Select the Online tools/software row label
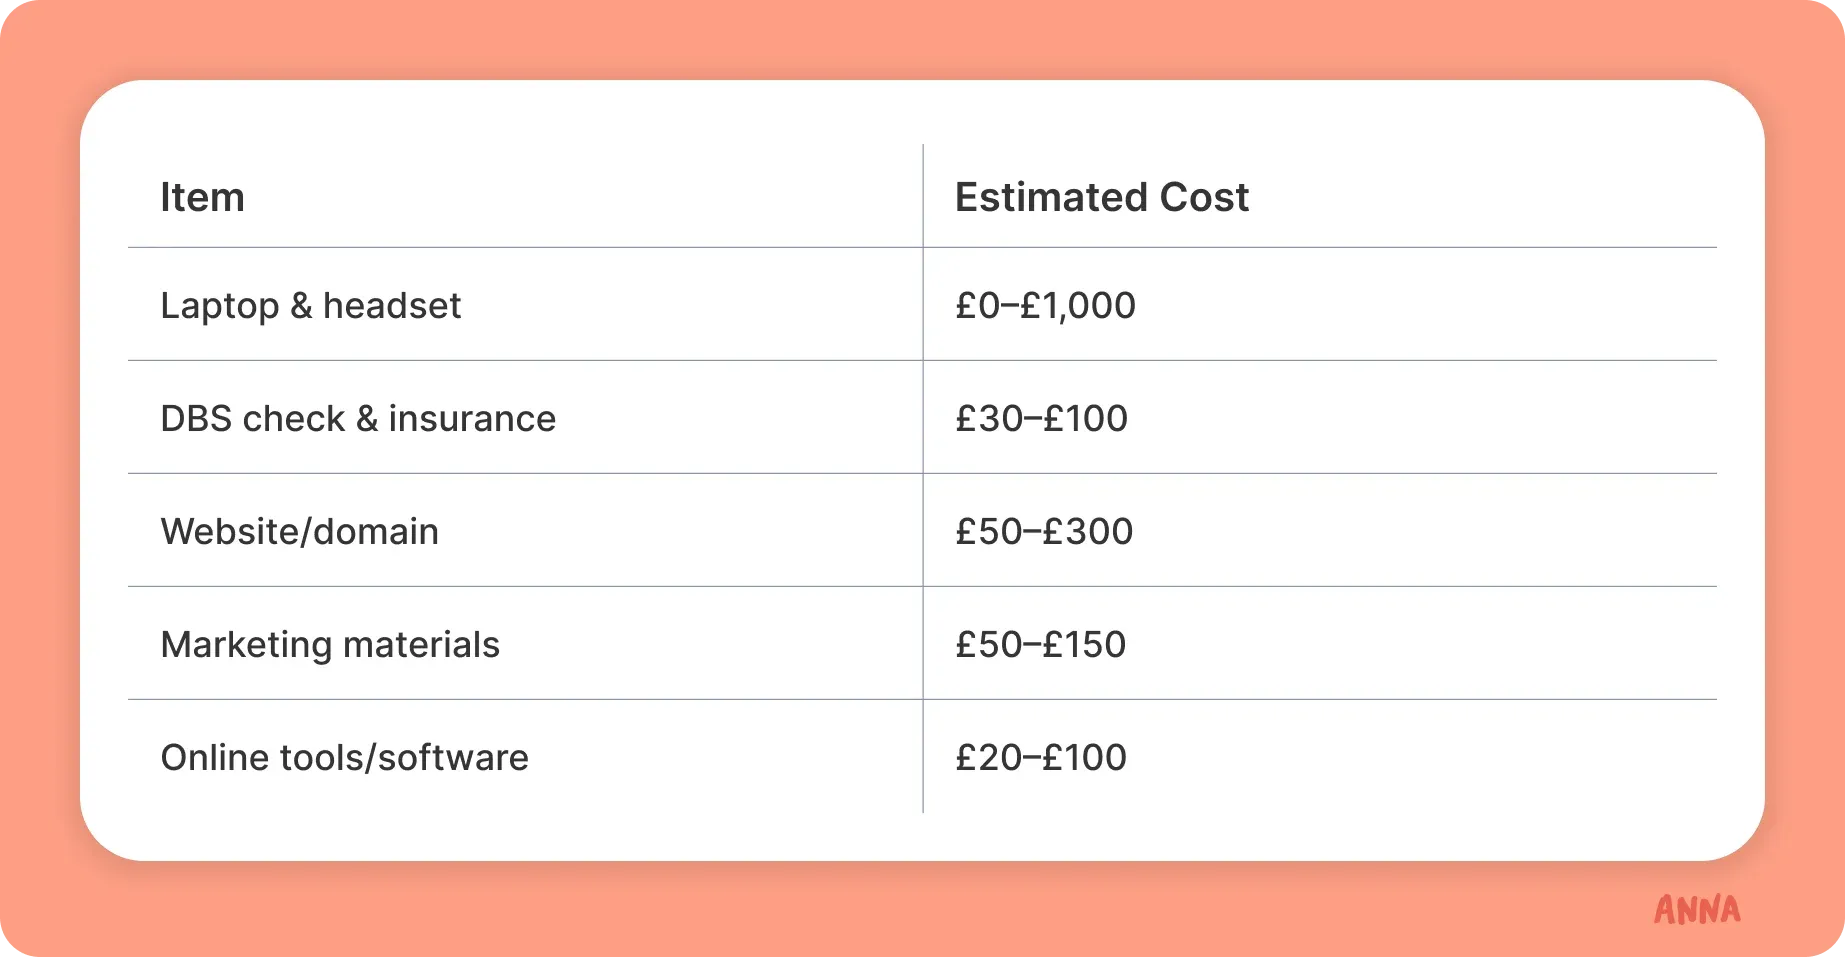Viewport: 1845px width, 957px height. point(345,757)
